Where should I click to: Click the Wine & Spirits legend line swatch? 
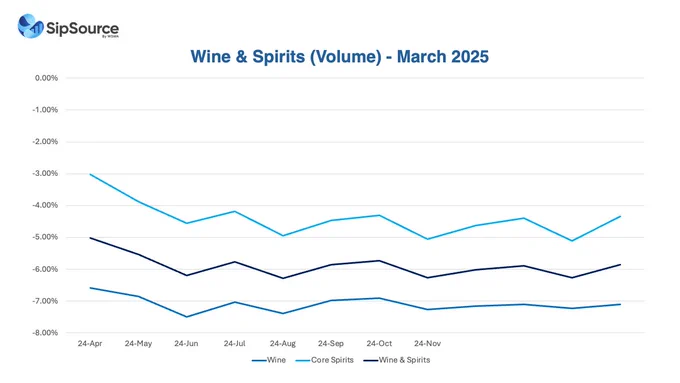click(x=370, y=360)
